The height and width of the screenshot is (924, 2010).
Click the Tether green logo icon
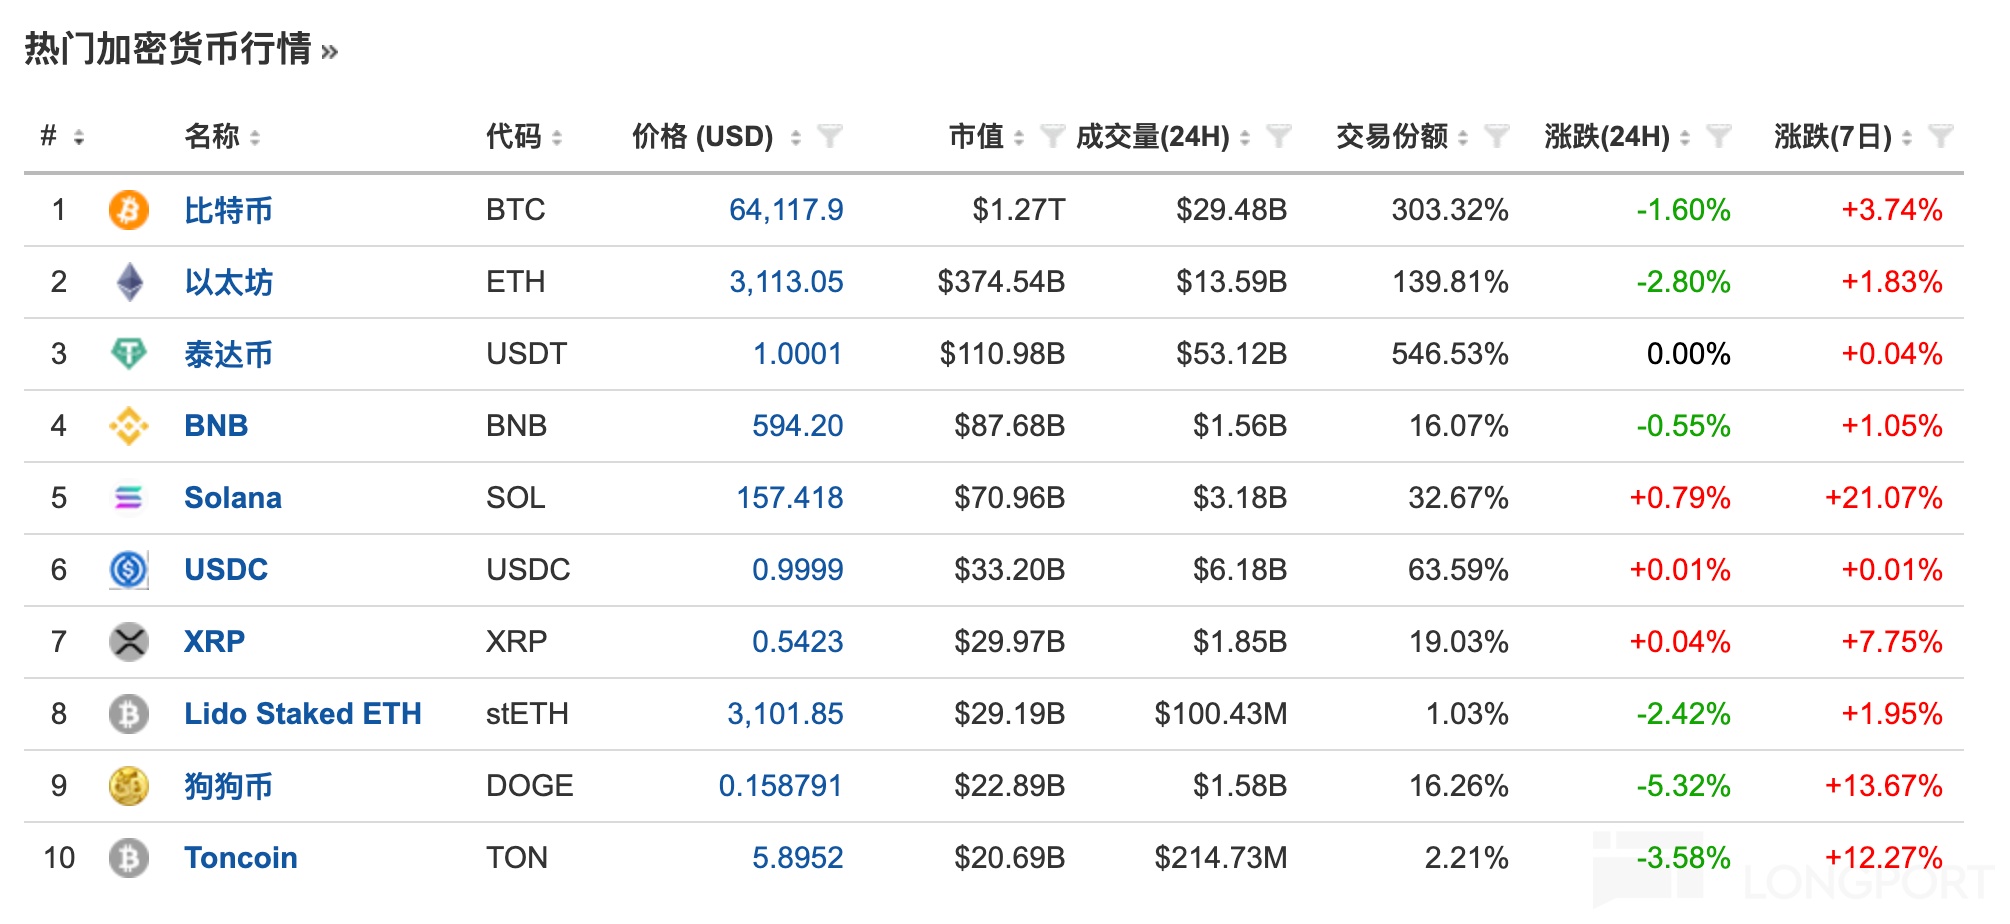coord(128,354)
